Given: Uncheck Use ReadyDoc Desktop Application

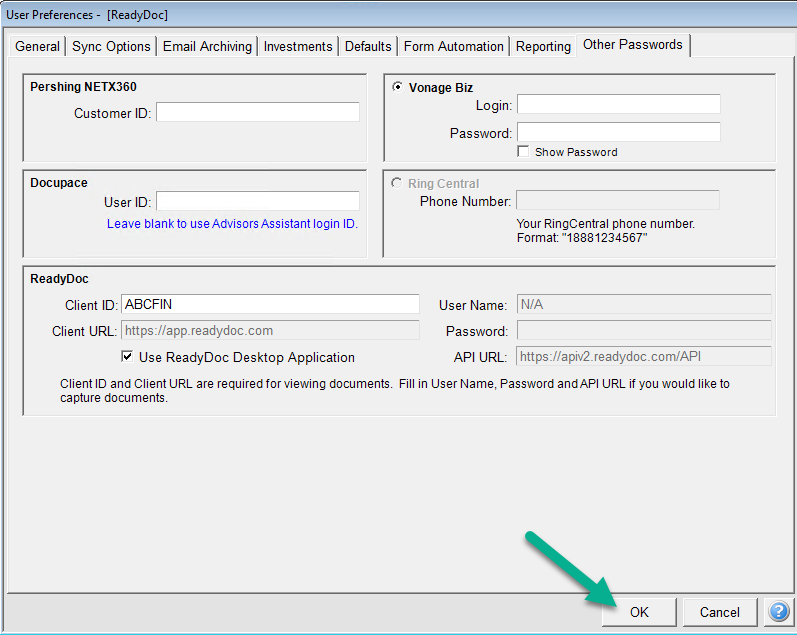Looking at the screenshot, I should pos(127,356).
